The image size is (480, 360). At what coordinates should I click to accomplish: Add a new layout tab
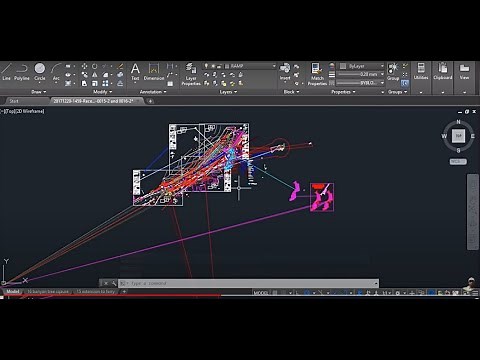coord(124,291)
